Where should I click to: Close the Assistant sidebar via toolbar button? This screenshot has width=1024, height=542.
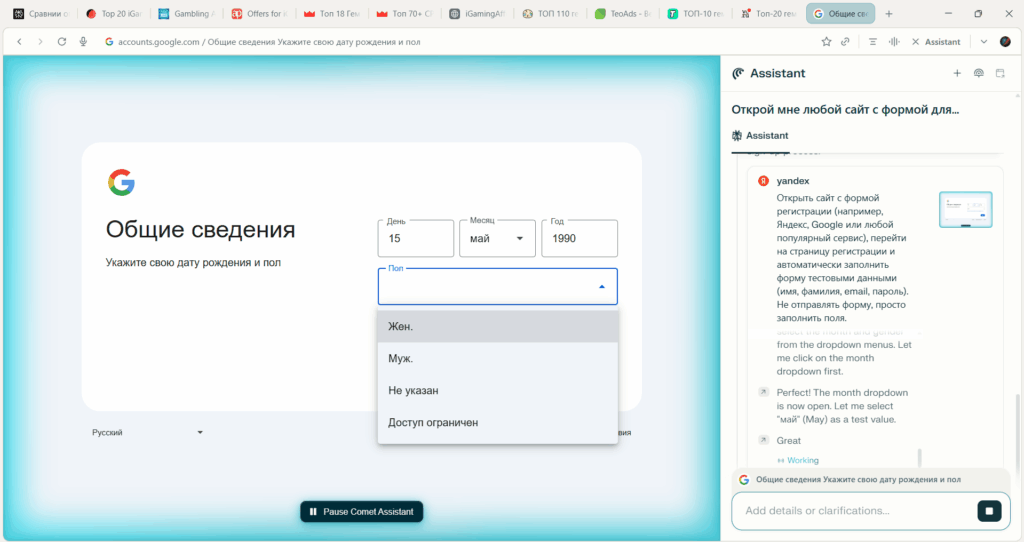936,42
